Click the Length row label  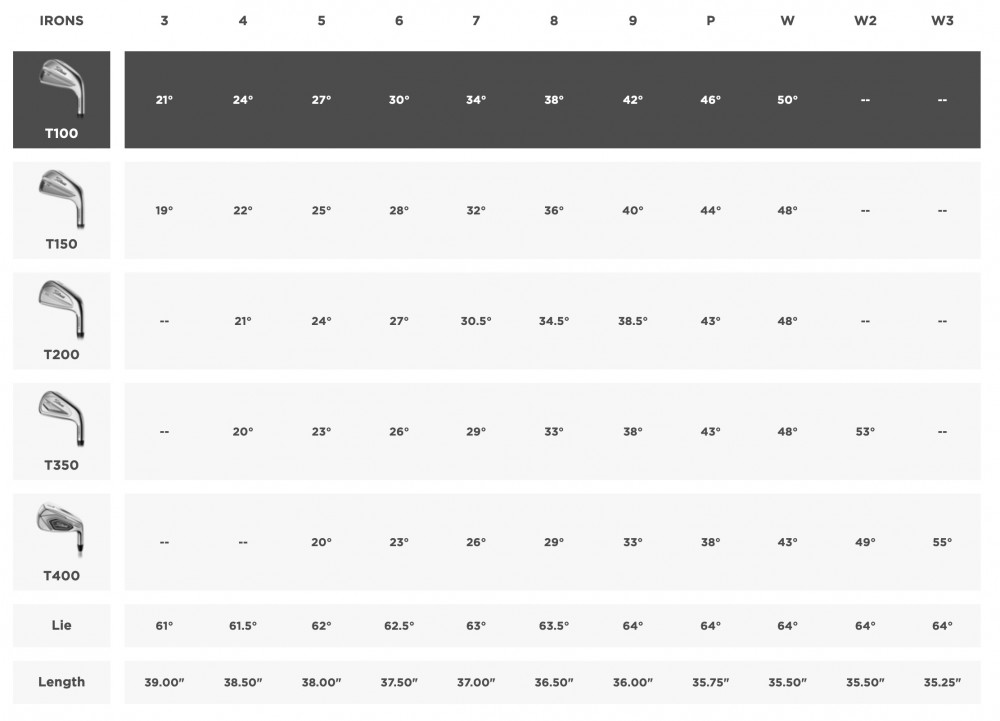click(61, 681)
